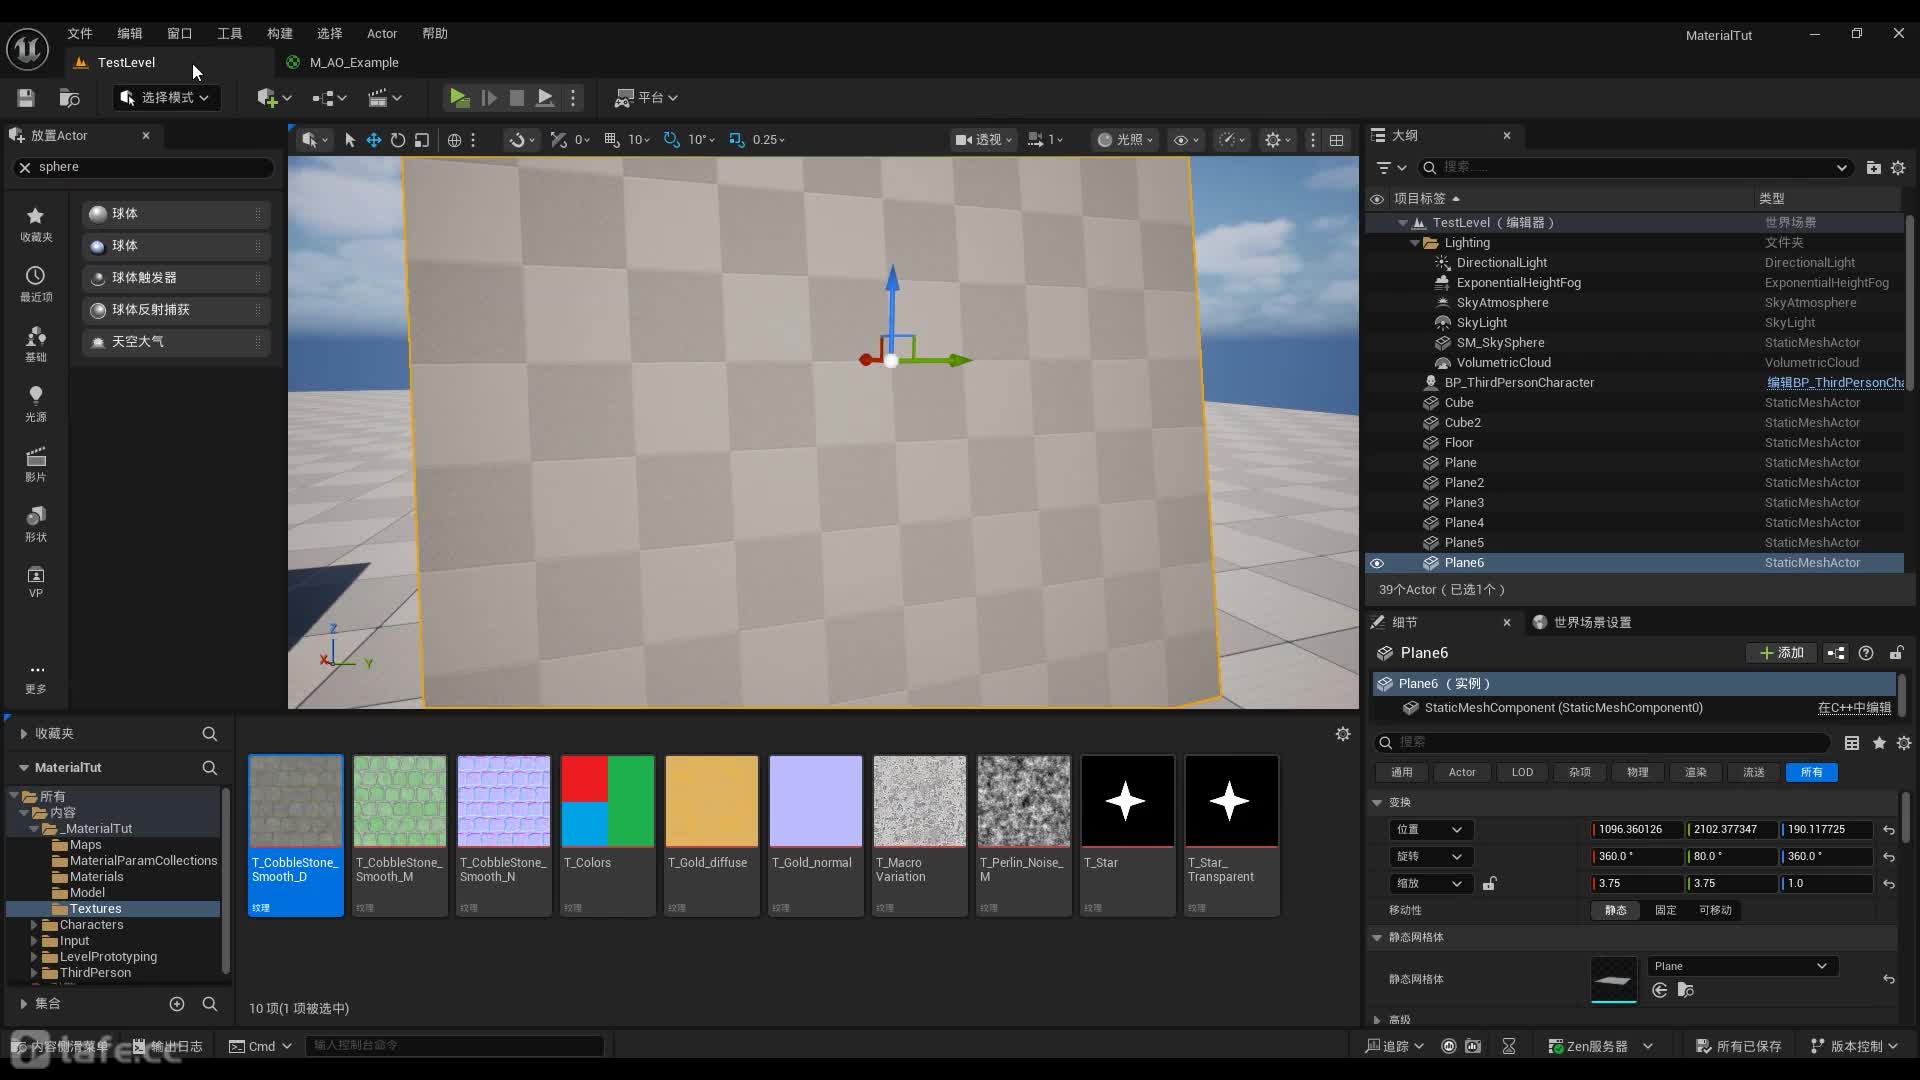This screenshot has width=1920, height=1080.
Task: Switch to M_AO_Example tab
Action: pyautogui.click(x=353, y=62)
